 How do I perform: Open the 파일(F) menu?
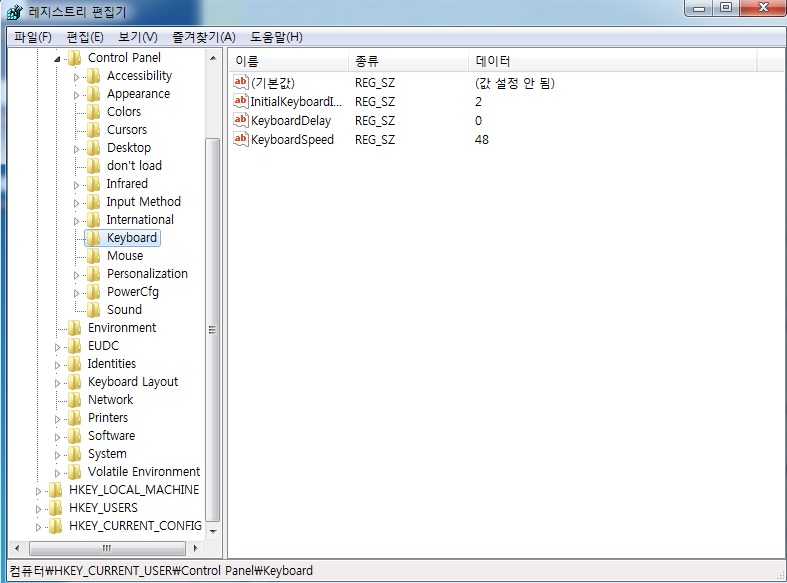point(32,37)
